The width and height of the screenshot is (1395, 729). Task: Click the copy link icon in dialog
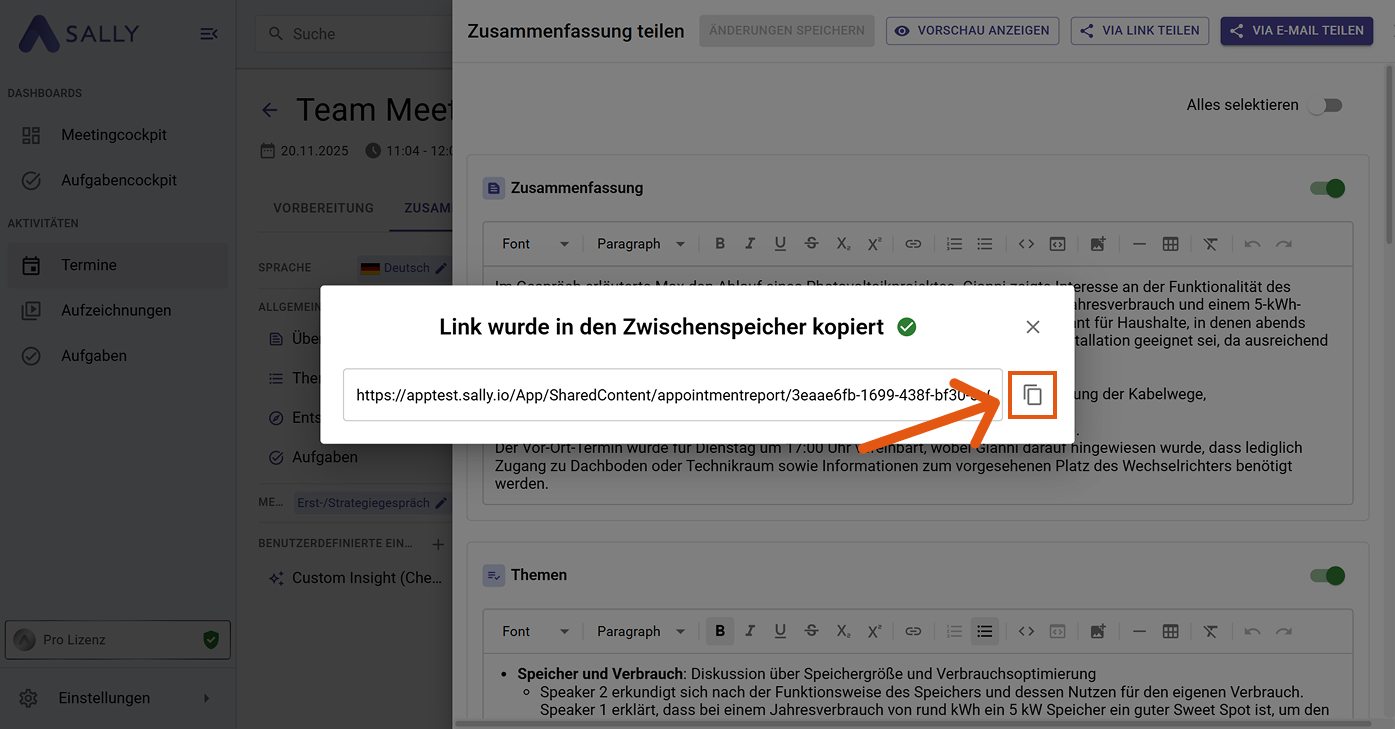pos(1032,395)
